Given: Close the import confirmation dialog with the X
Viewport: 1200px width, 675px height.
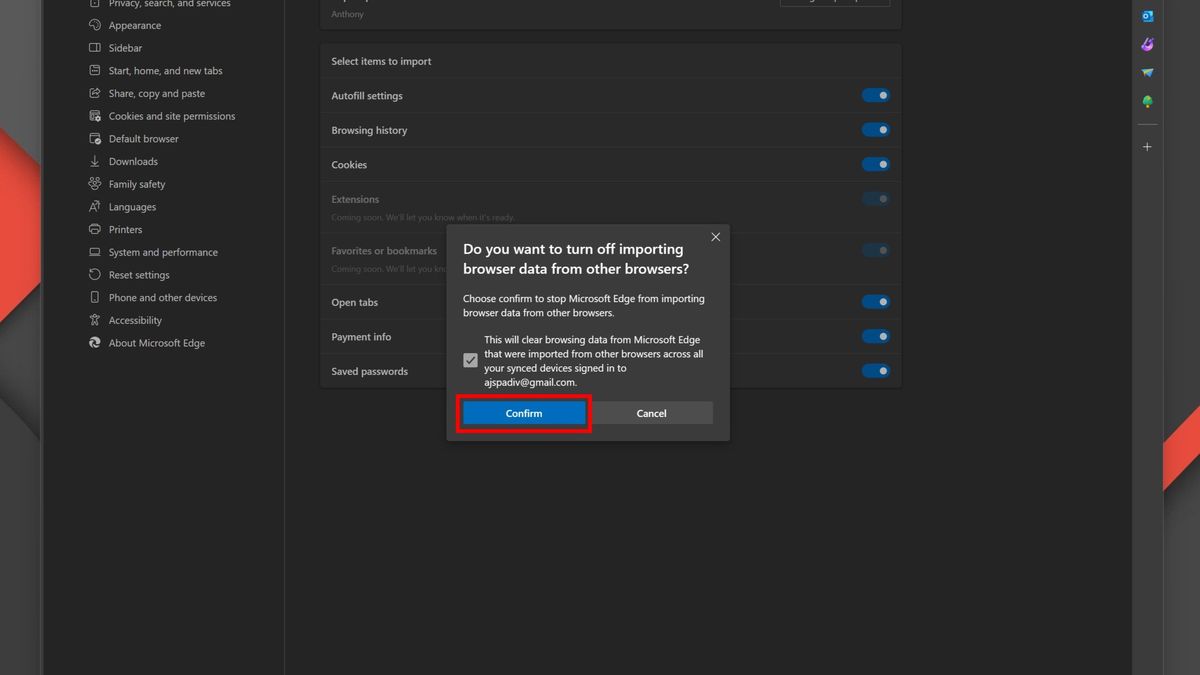Looking at the screenshot, I should (715, 237).
